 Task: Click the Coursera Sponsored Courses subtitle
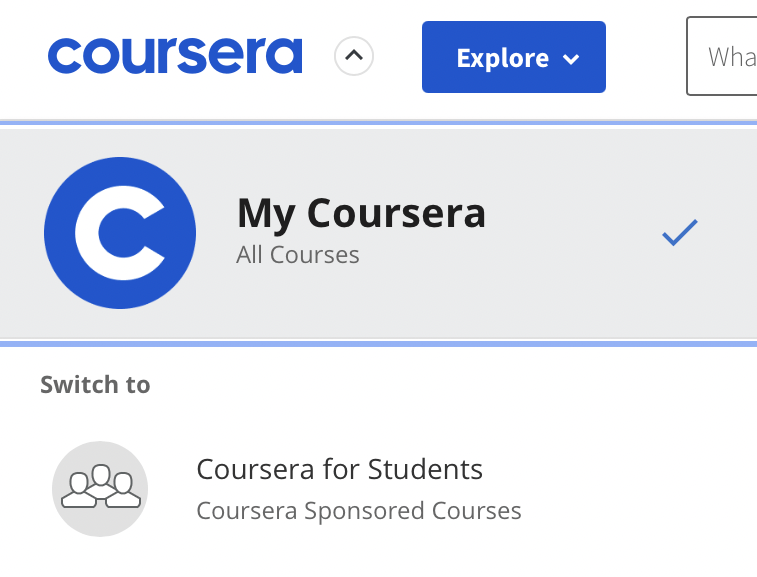coord(359,511)
